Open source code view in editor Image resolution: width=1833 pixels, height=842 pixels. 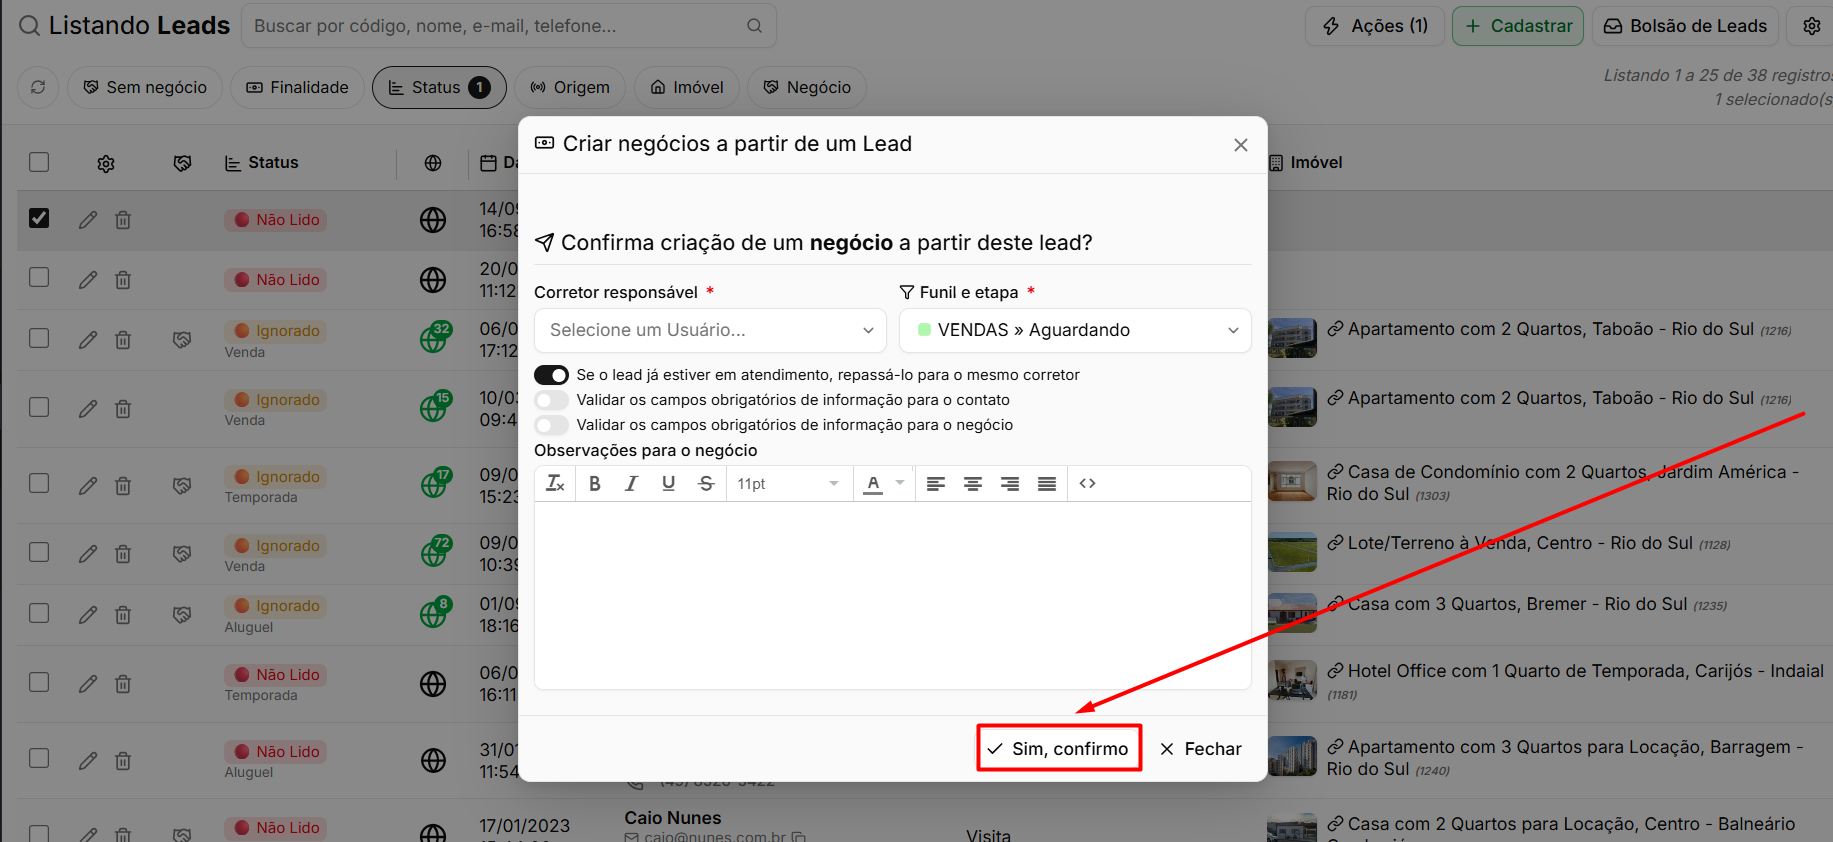(1088, 484)
